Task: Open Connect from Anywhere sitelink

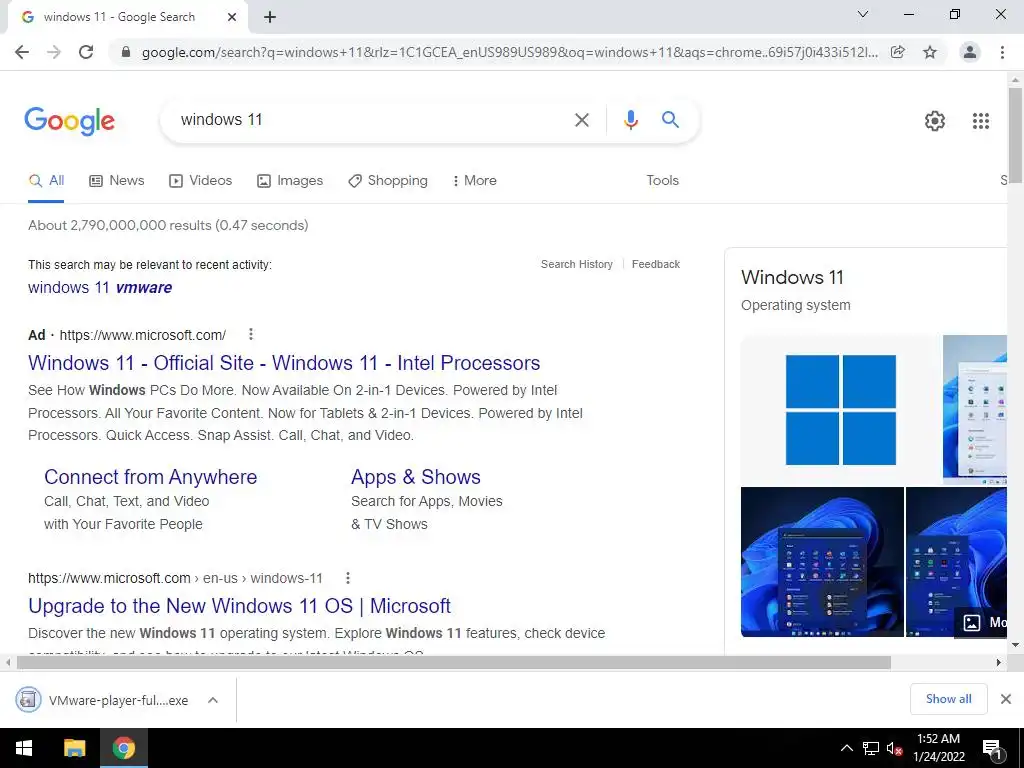Action: point(151,477)
